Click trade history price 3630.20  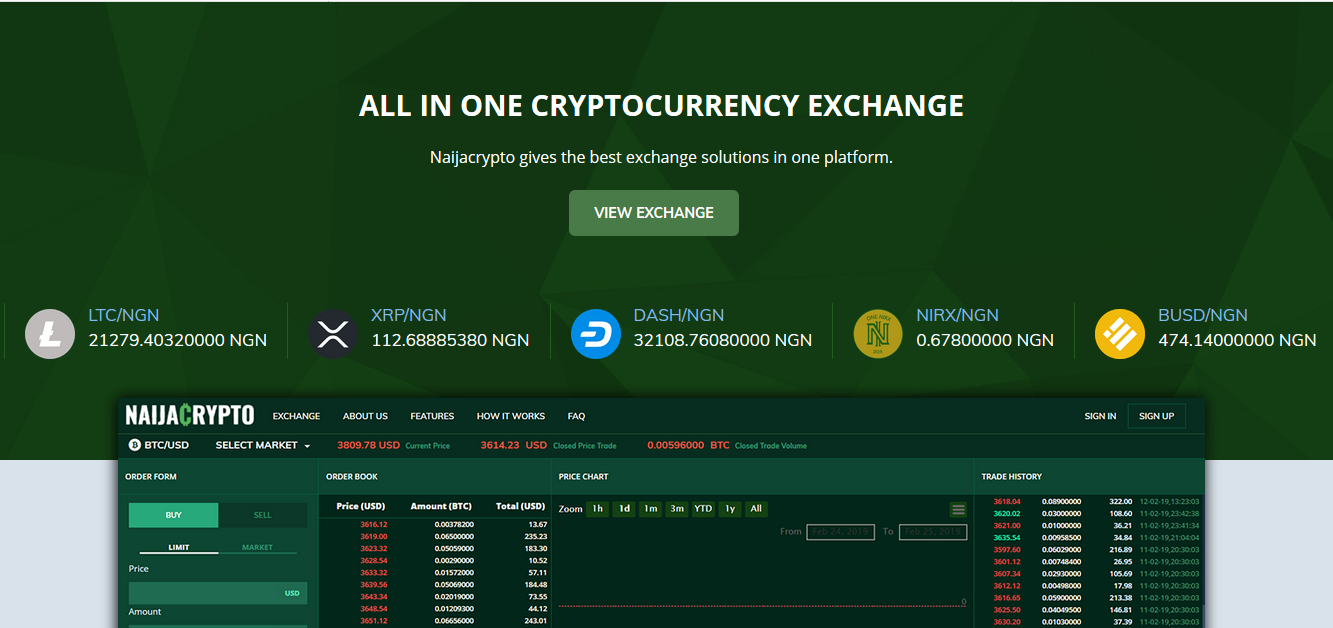1007,622
